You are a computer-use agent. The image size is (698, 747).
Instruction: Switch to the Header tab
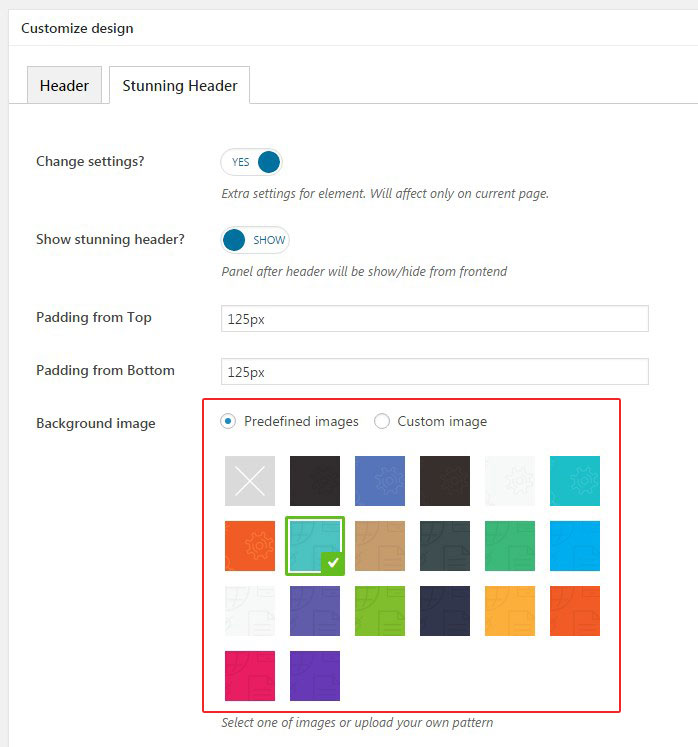point(64,86)
